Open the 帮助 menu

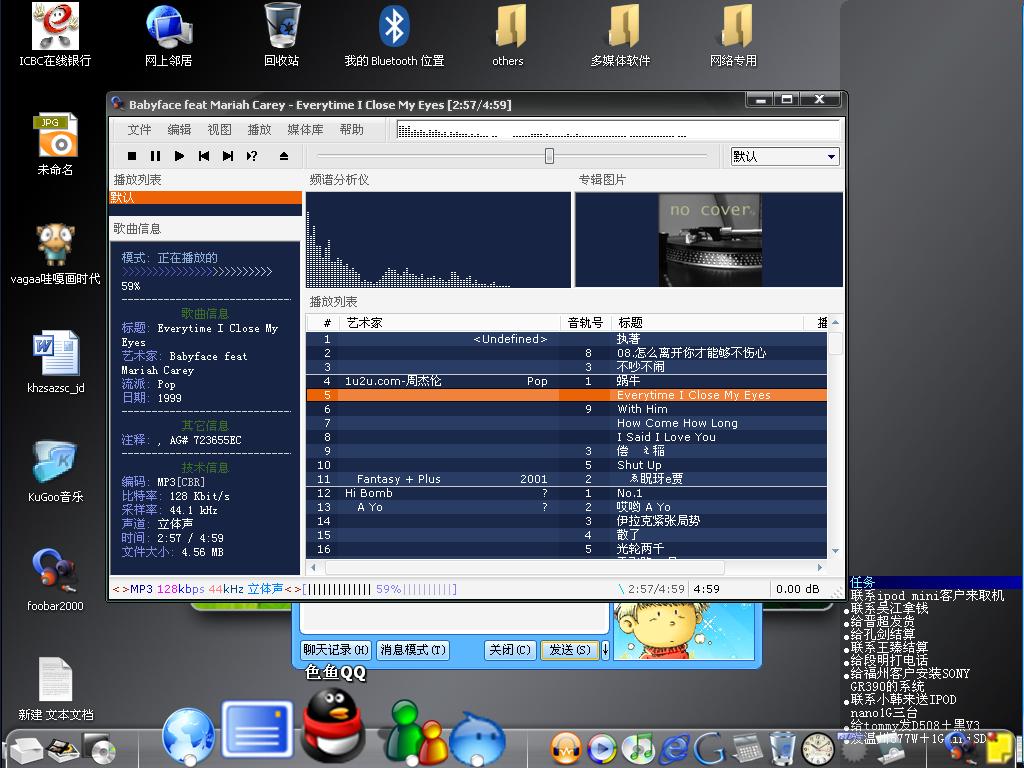[351, 129]
